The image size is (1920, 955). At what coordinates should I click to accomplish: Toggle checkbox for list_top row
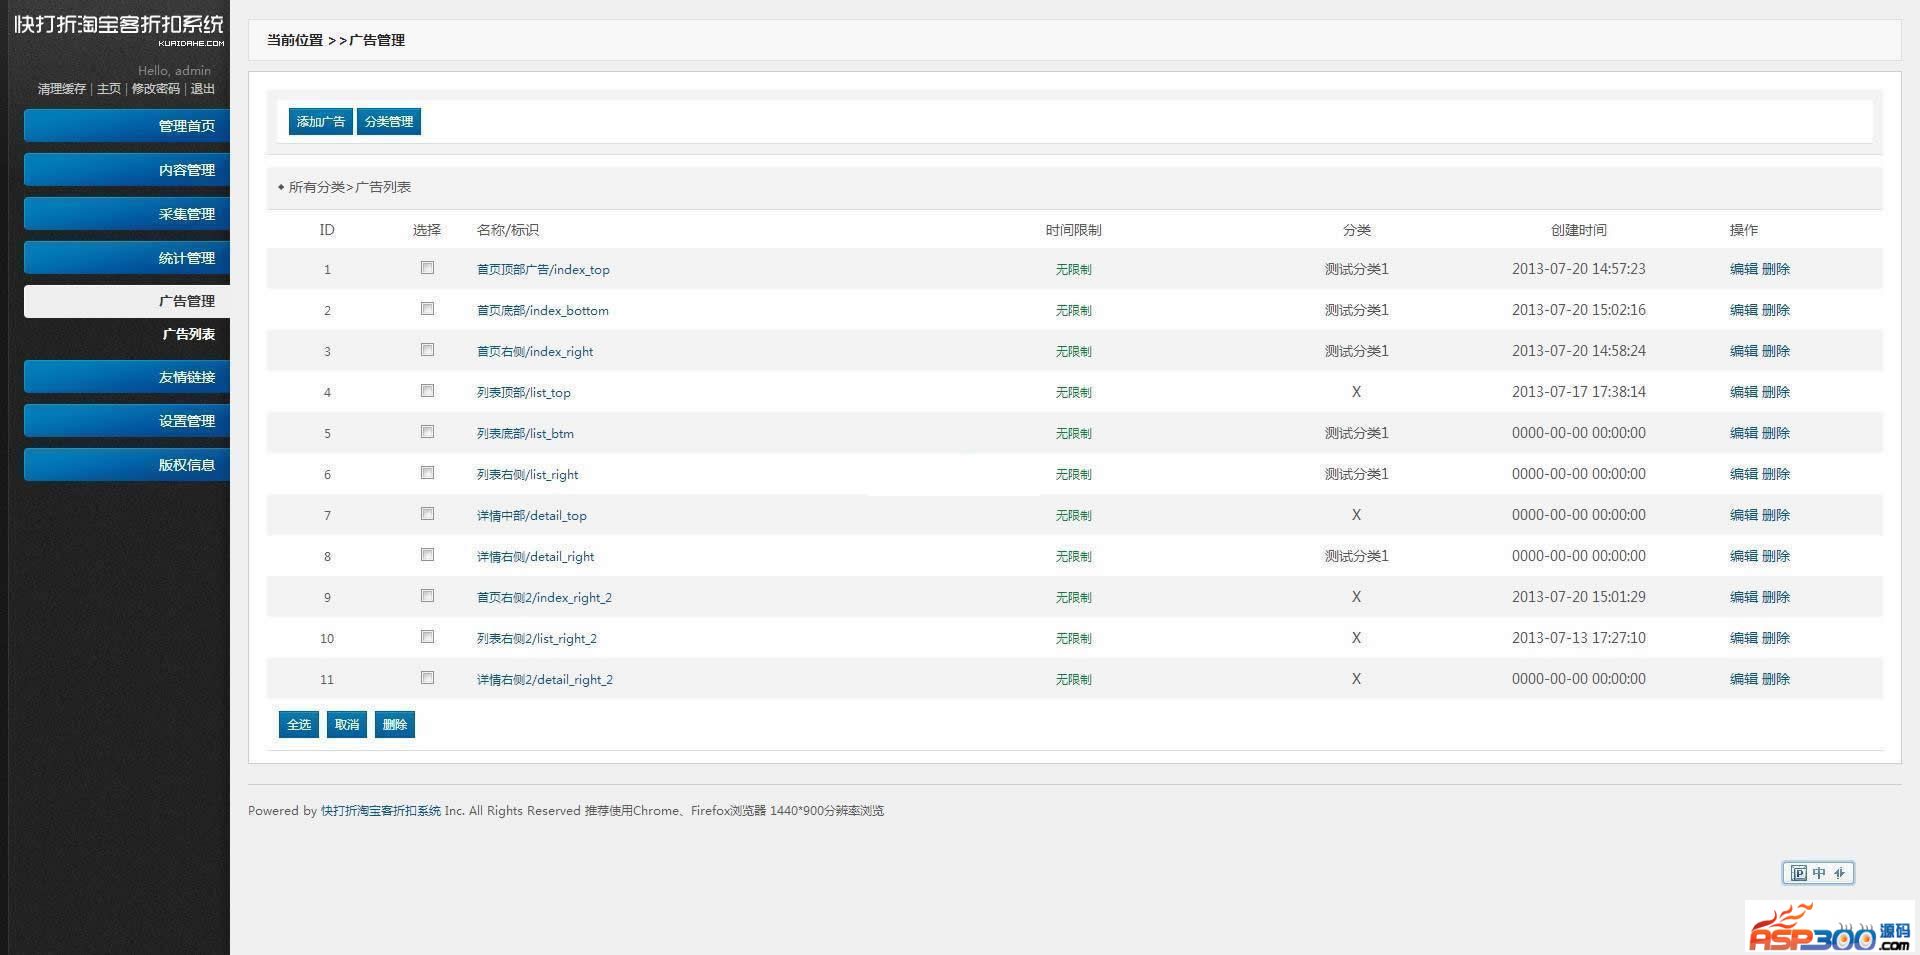pos(427,391)
